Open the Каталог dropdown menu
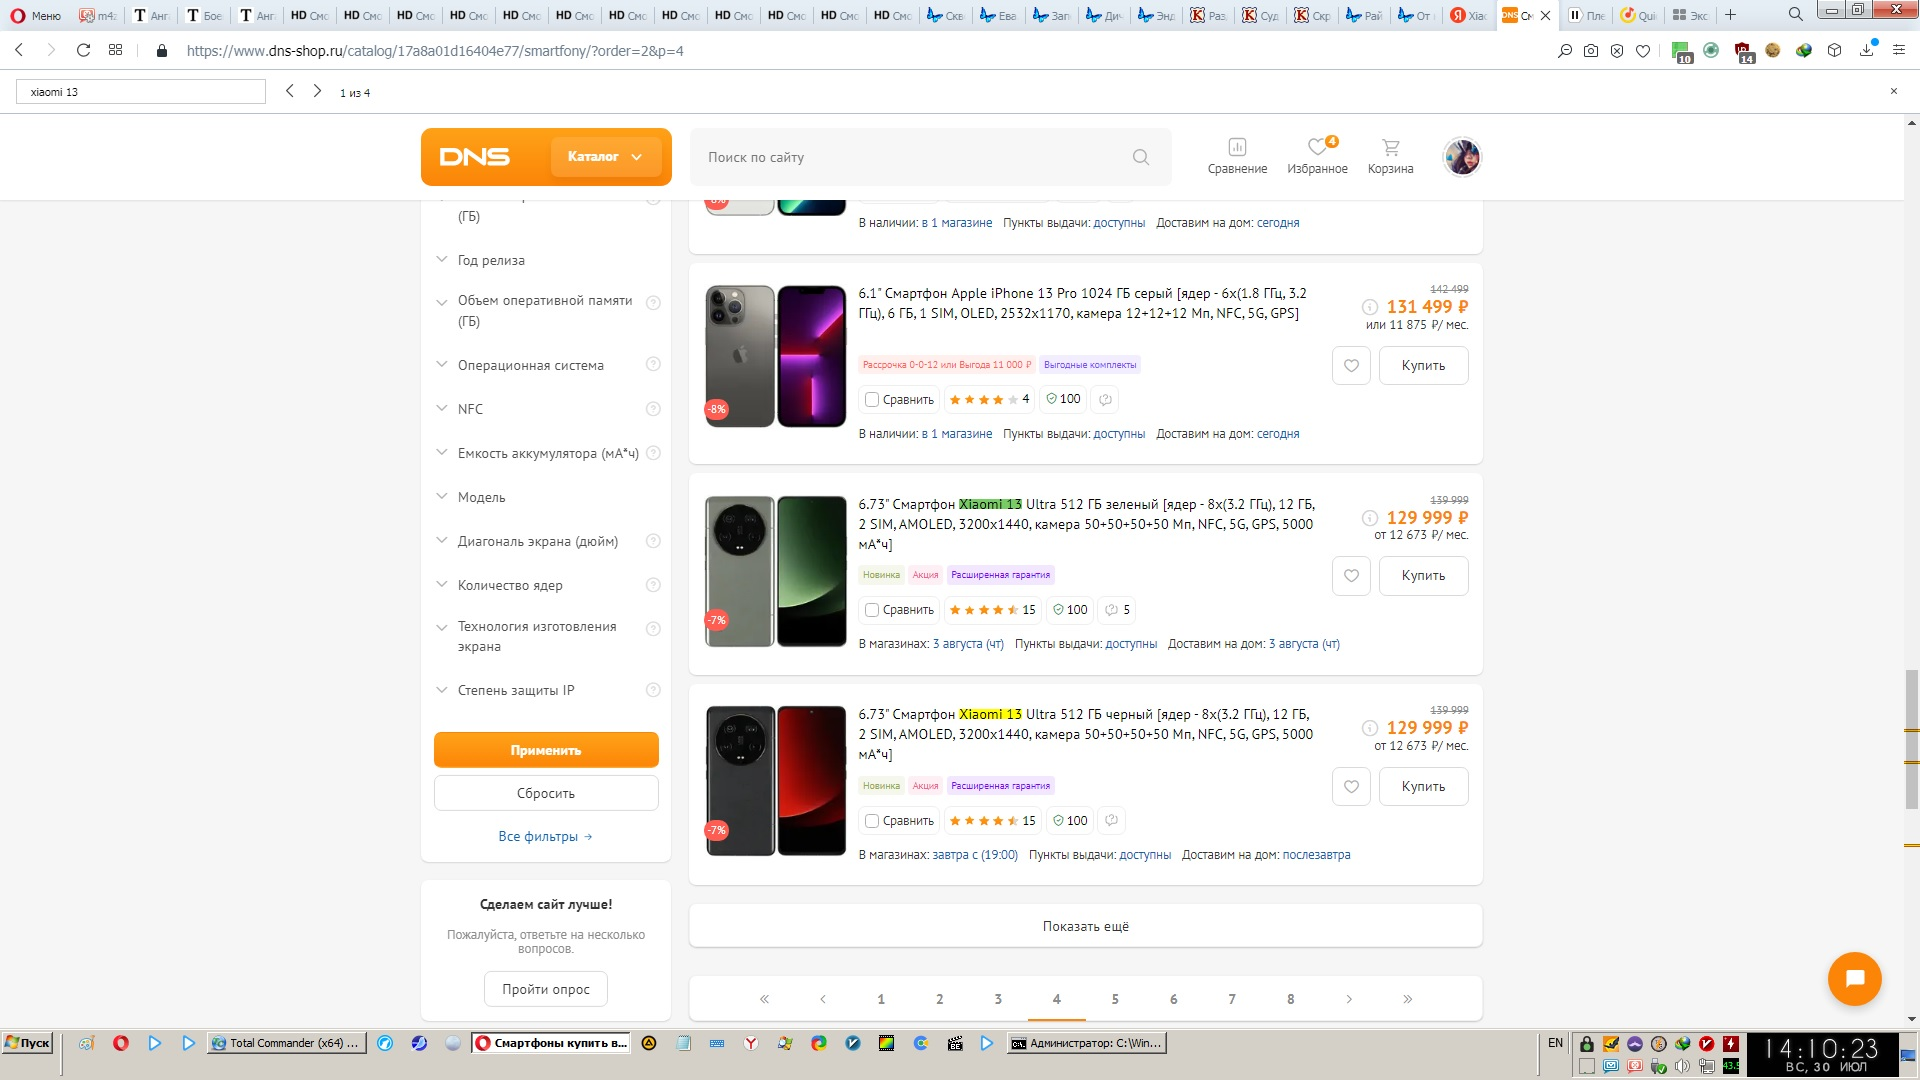1920x1080 pixels. tap(605, 156)
